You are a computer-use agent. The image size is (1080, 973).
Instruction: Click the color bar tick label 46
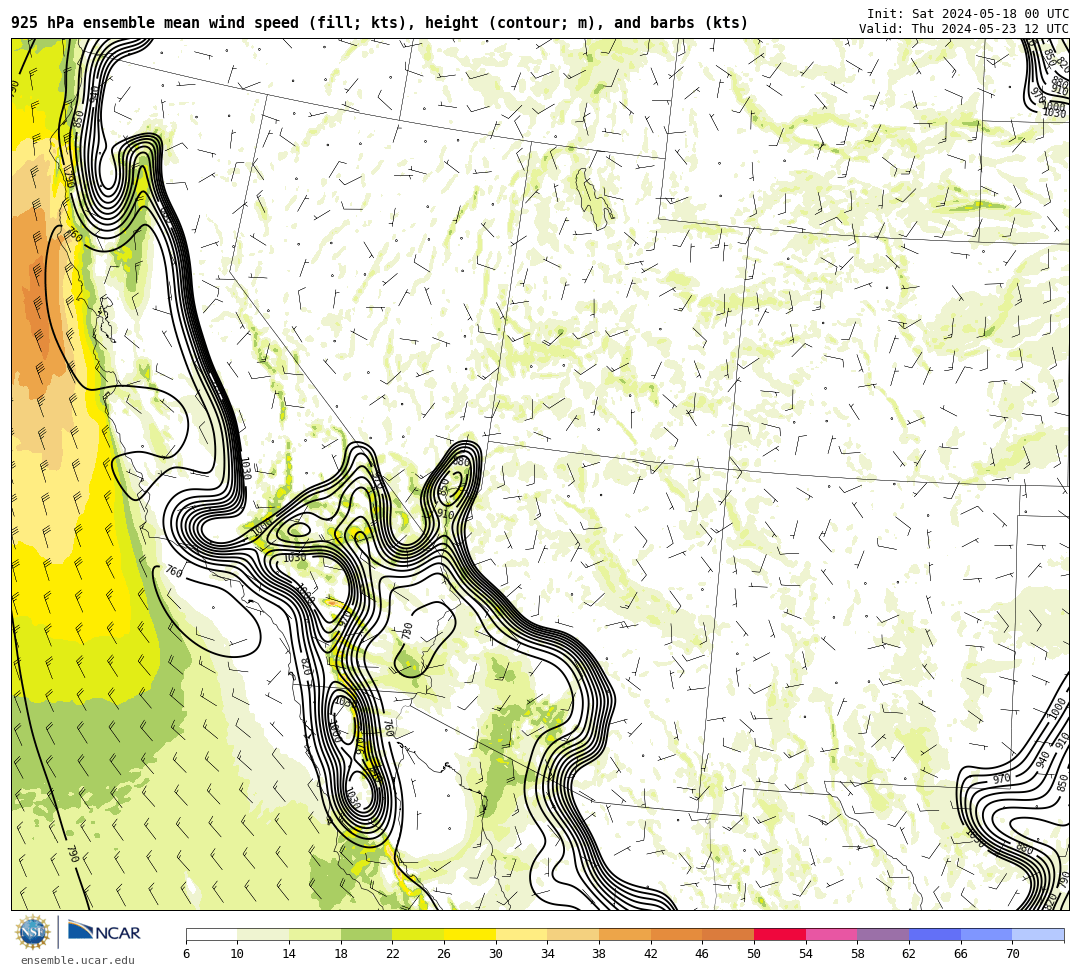coord(702,954)
